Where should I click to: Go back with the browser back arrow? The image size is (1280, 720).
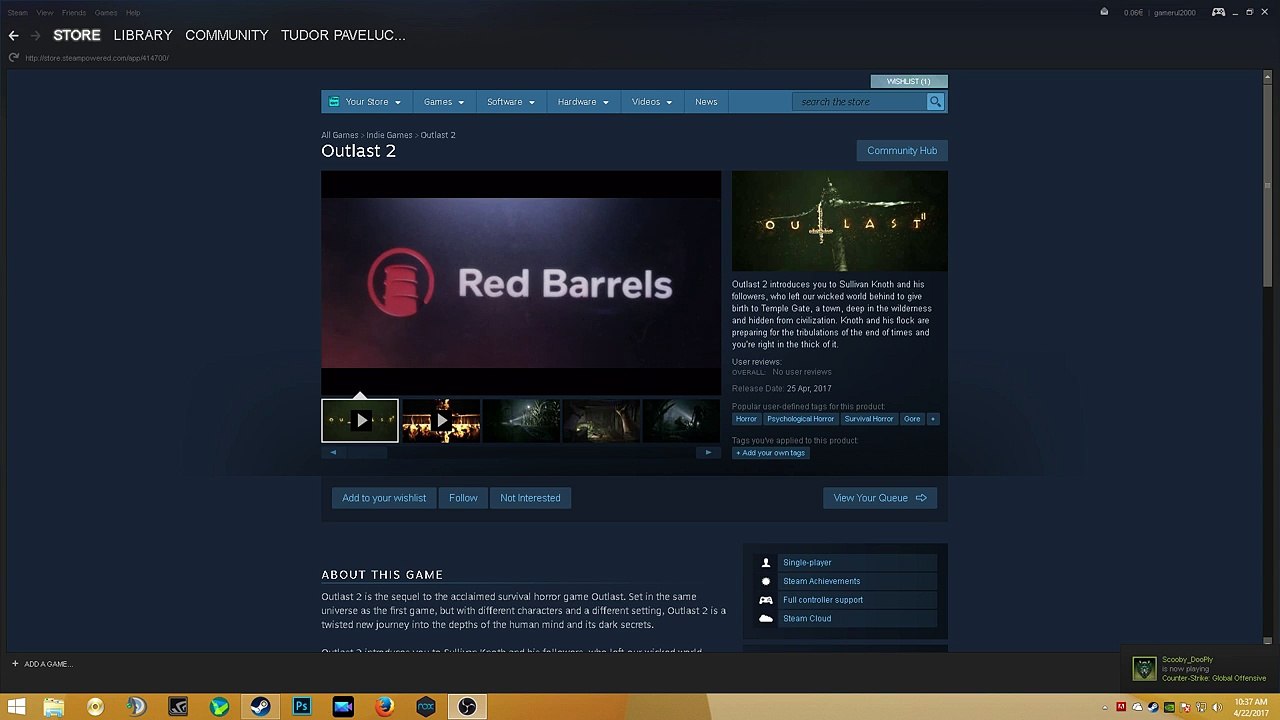pos(14,35)
